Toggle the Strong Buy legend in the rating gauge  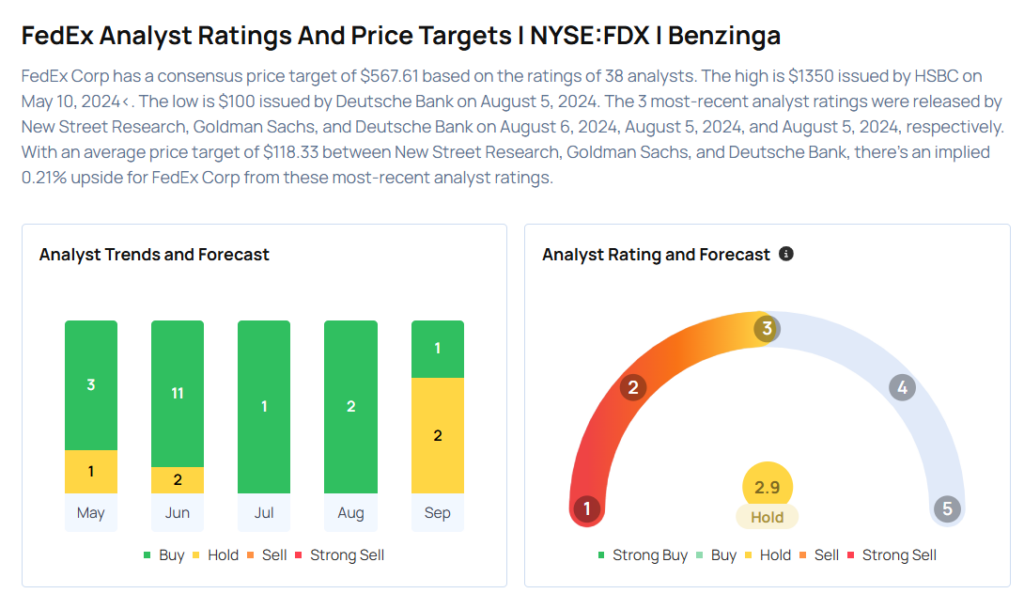click(x=643, y=555)
